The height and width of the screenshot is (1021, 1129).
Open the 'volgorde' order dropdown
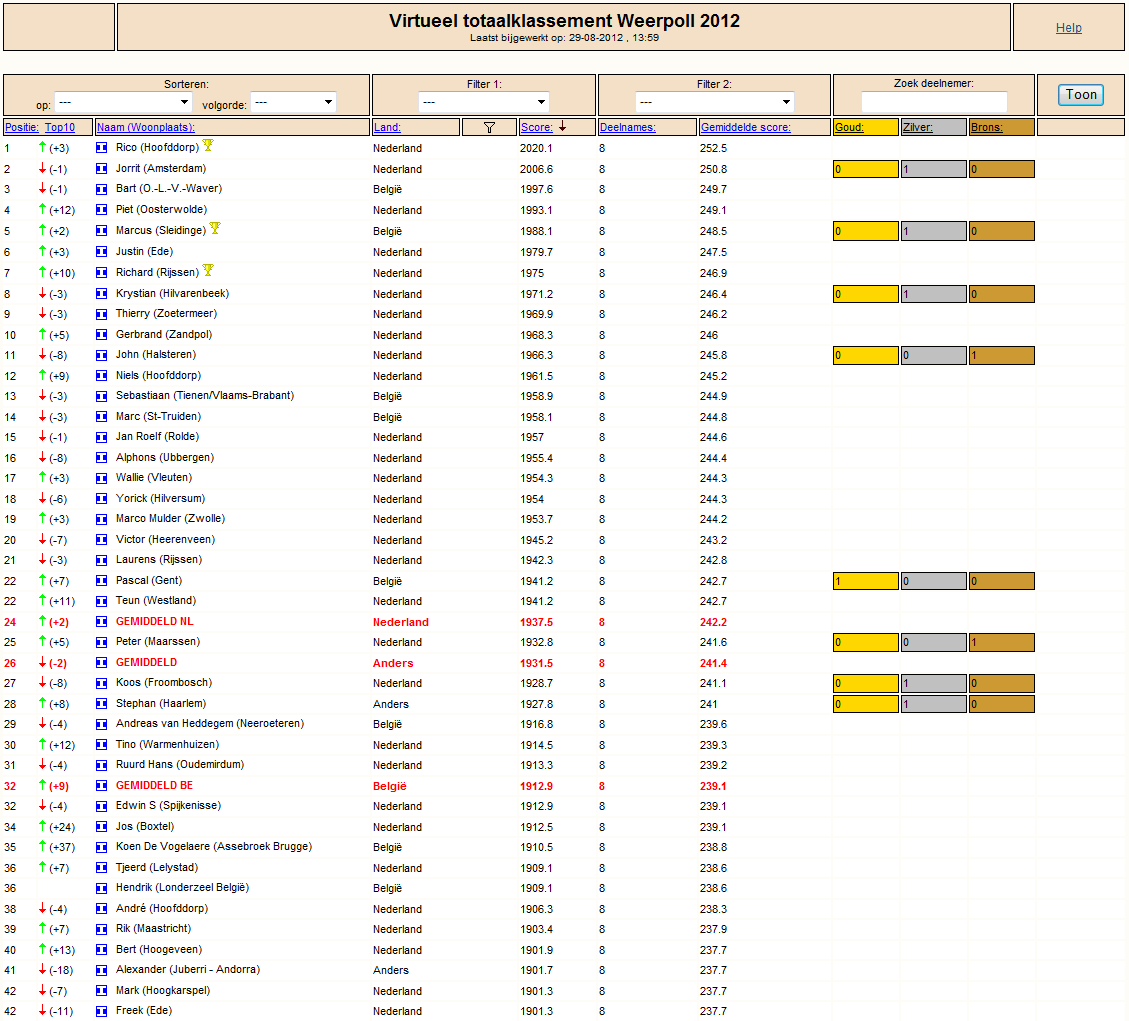[x=293, y=102]
